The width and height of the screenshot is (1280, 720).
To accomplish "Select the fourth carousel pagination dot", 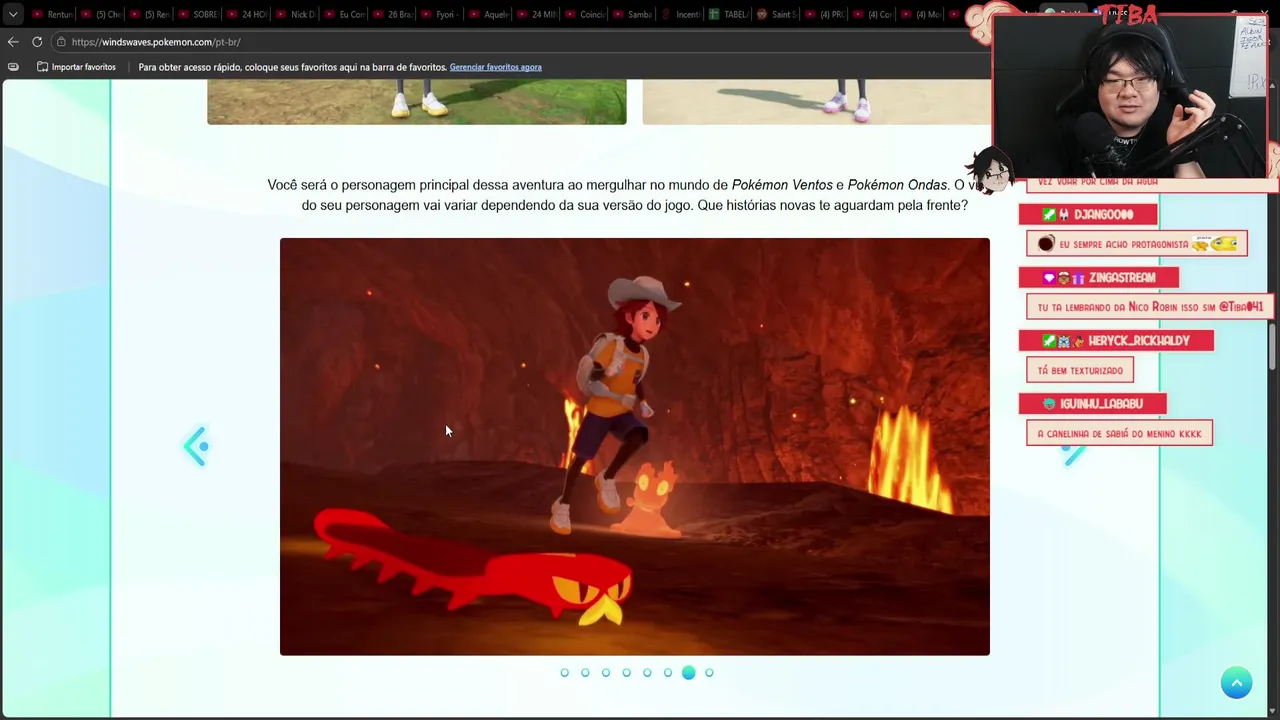I will click(626, 673).
